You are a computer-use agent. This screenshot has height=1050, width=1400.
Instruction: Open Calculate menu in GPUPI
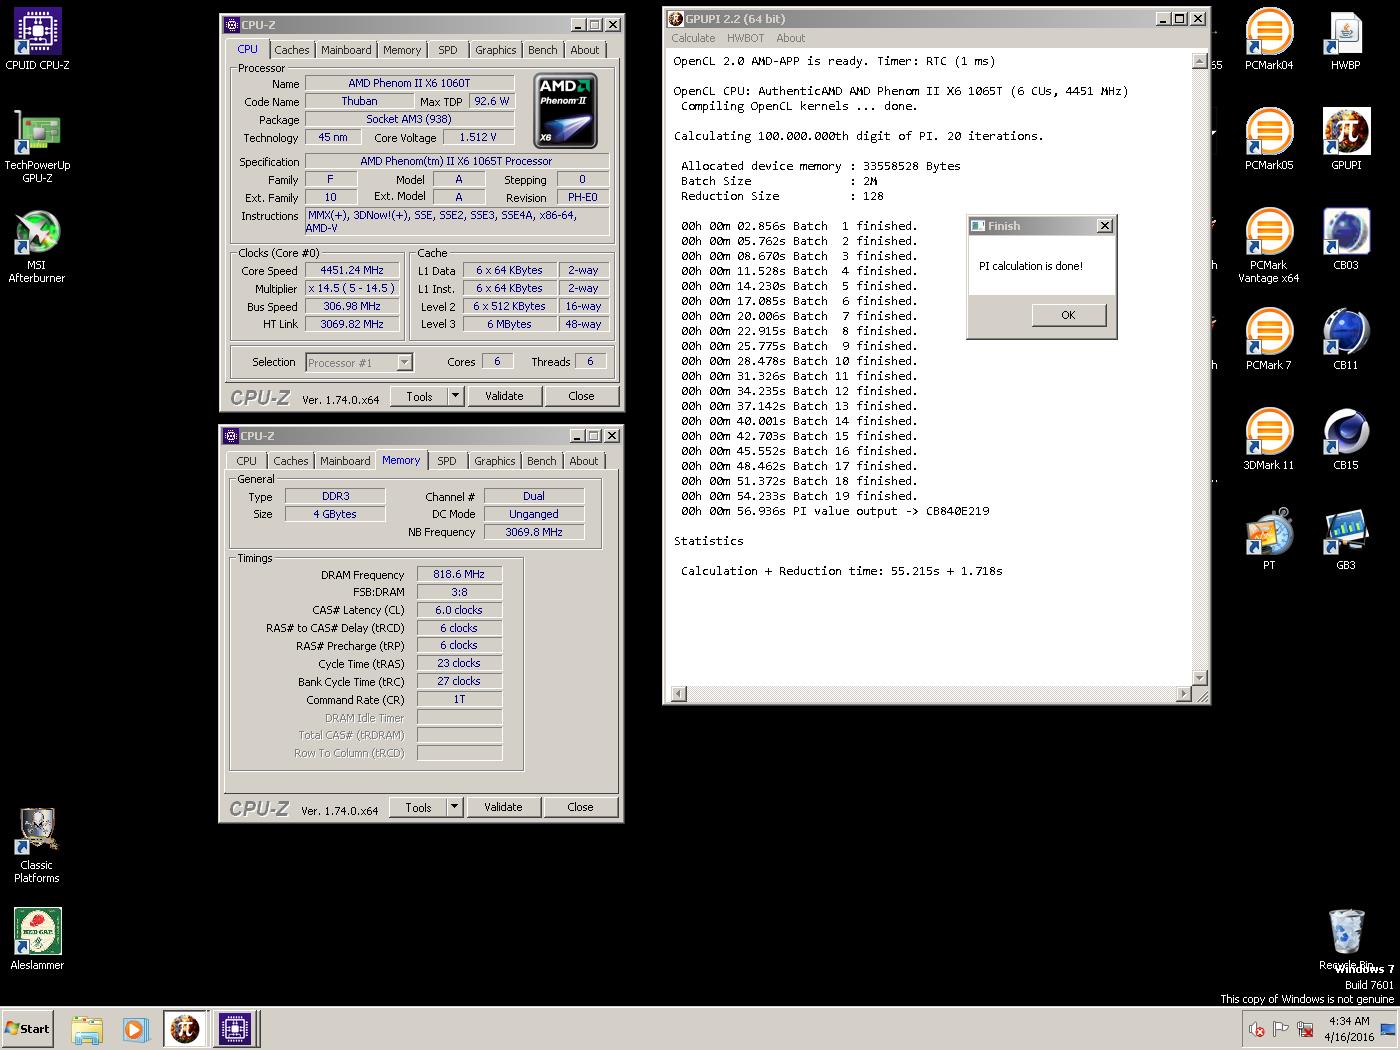pyautogui.click(x=693, y=38)
